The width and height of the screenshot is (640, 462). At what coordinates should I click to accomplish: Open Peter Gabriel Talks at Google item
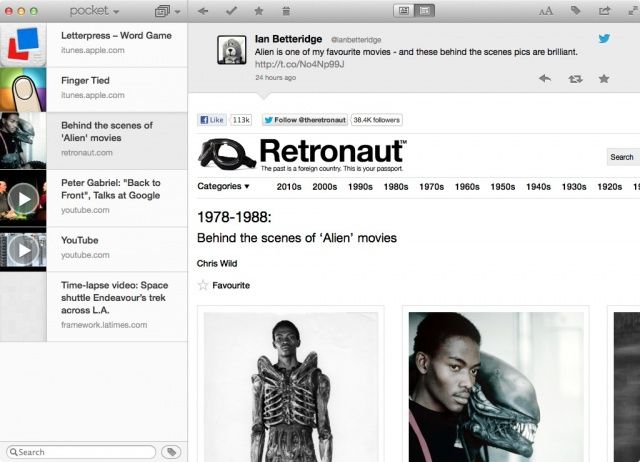coord(93,198)
